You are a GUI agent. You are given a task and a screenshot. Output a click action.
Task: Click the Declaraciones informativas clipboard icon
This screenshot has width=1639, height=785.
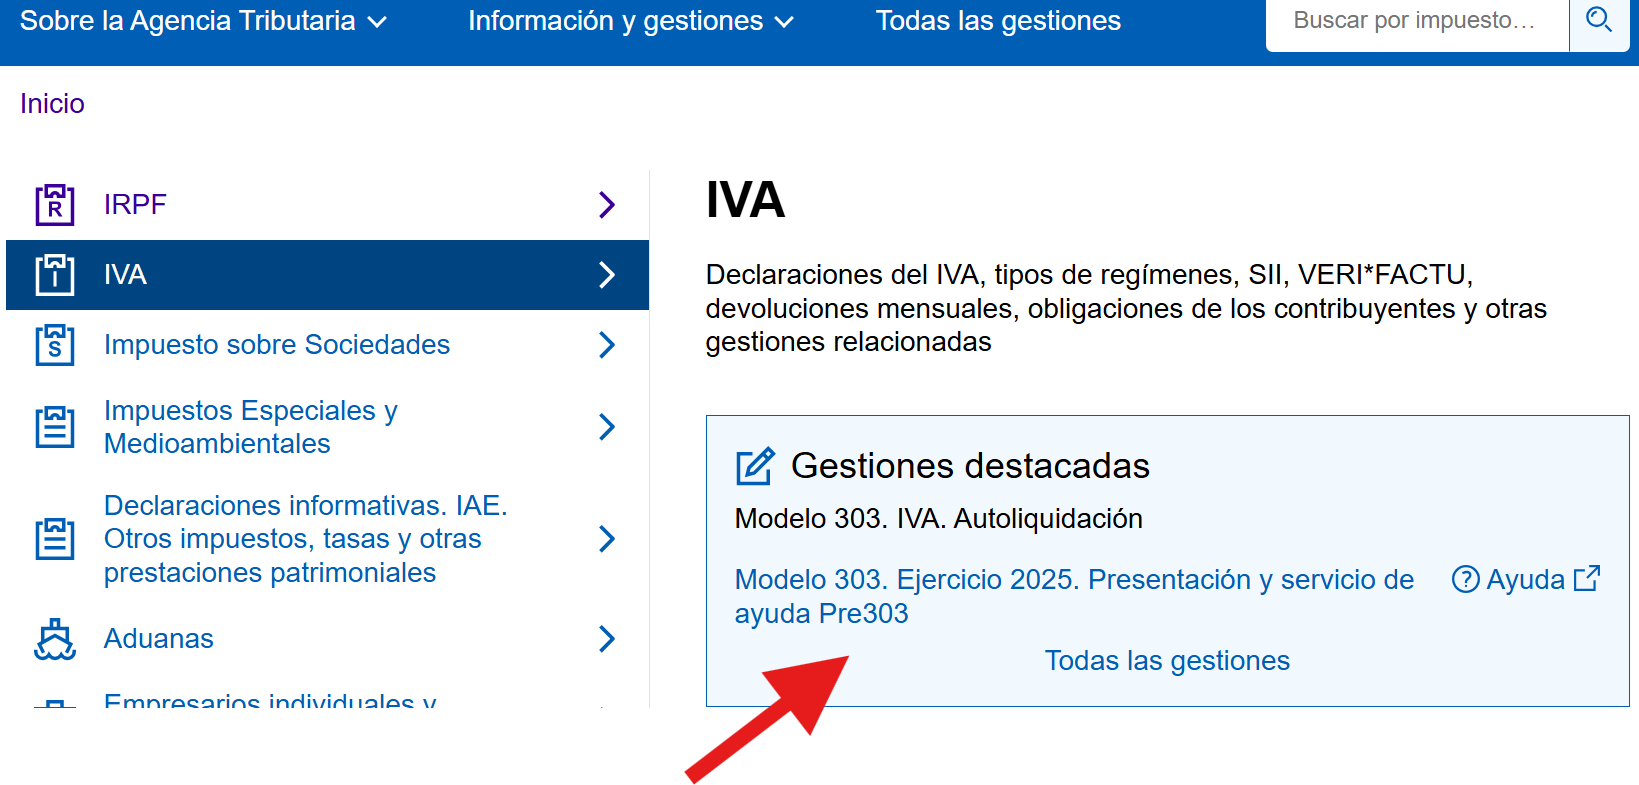pos(55,539)
